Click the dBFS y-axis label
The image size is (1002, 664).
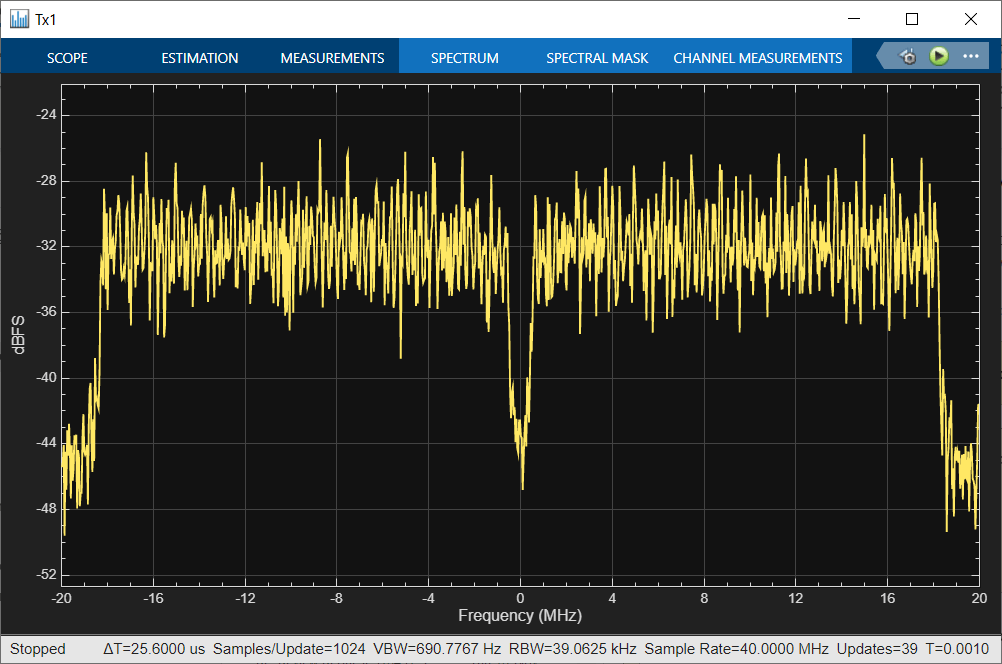tap(19, 334)
